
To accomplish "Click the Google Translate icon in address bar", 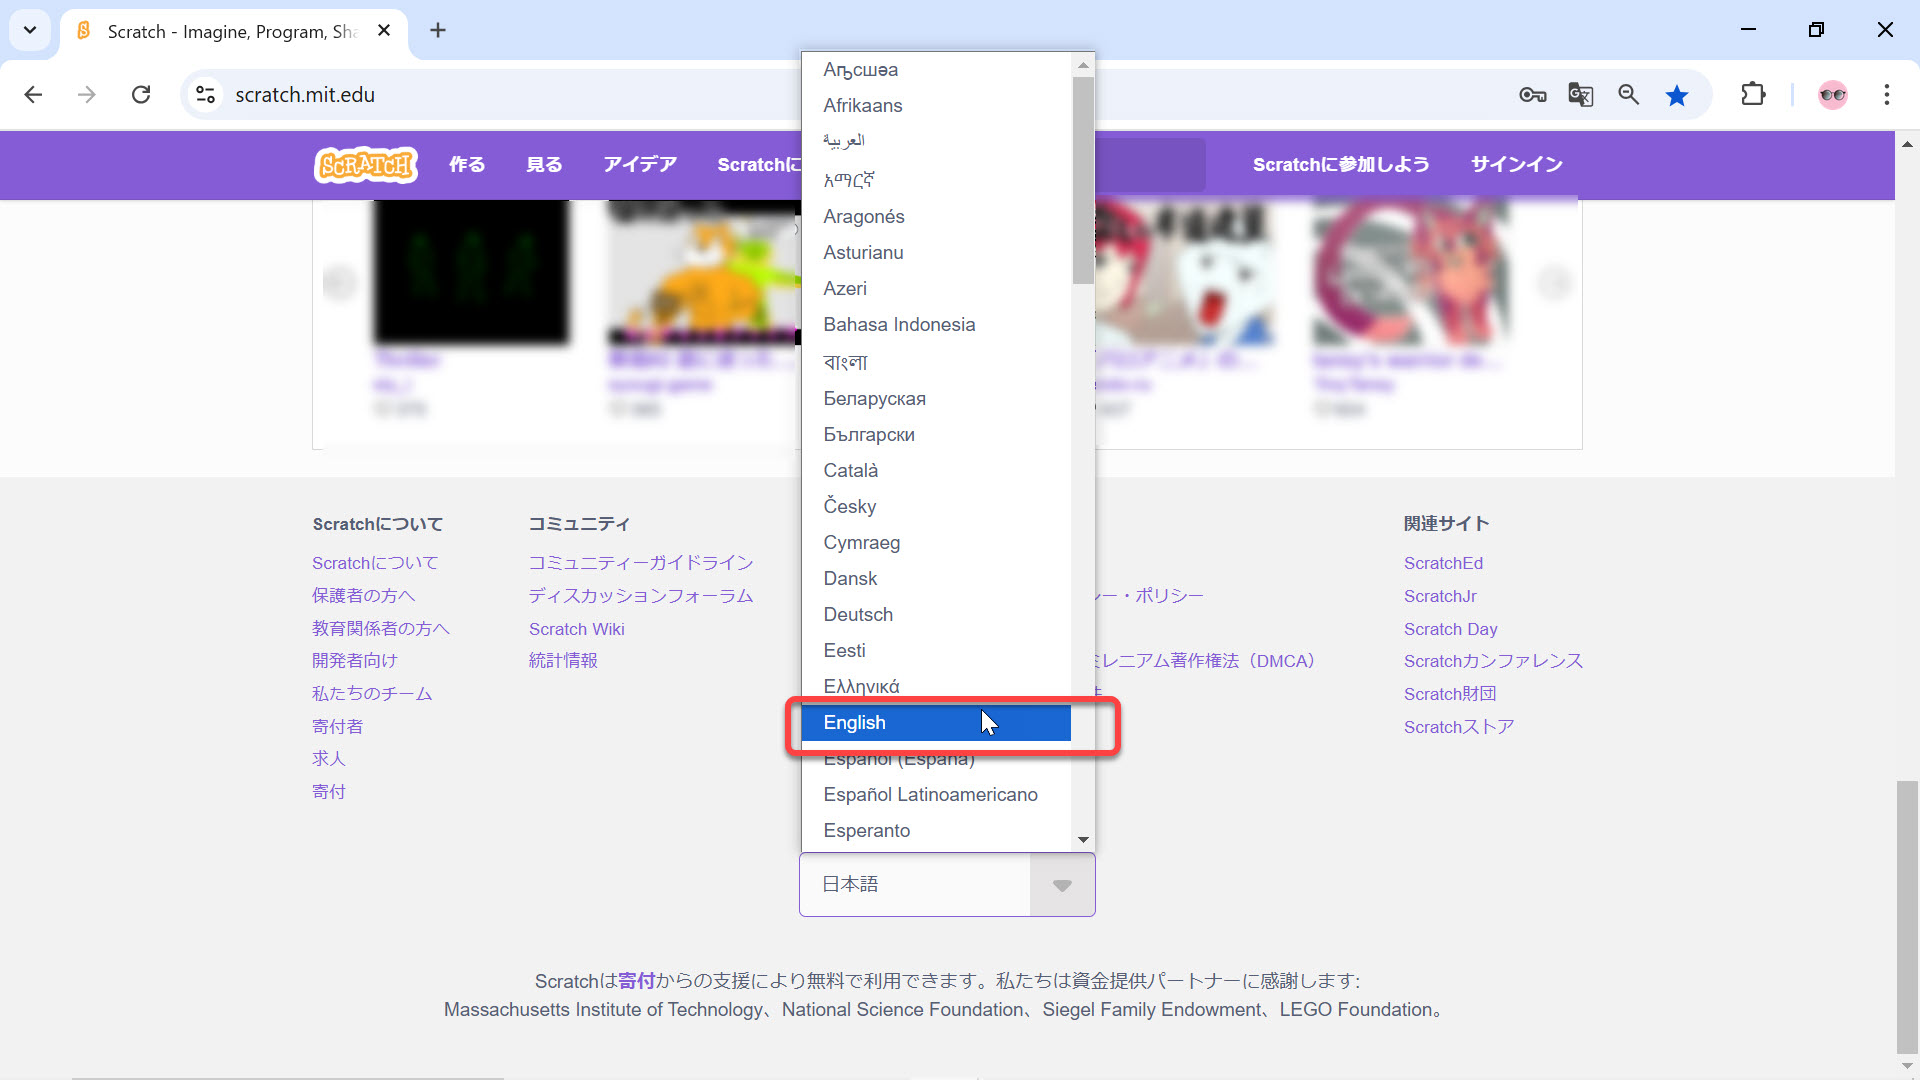I will click(x=1580, y=95).
